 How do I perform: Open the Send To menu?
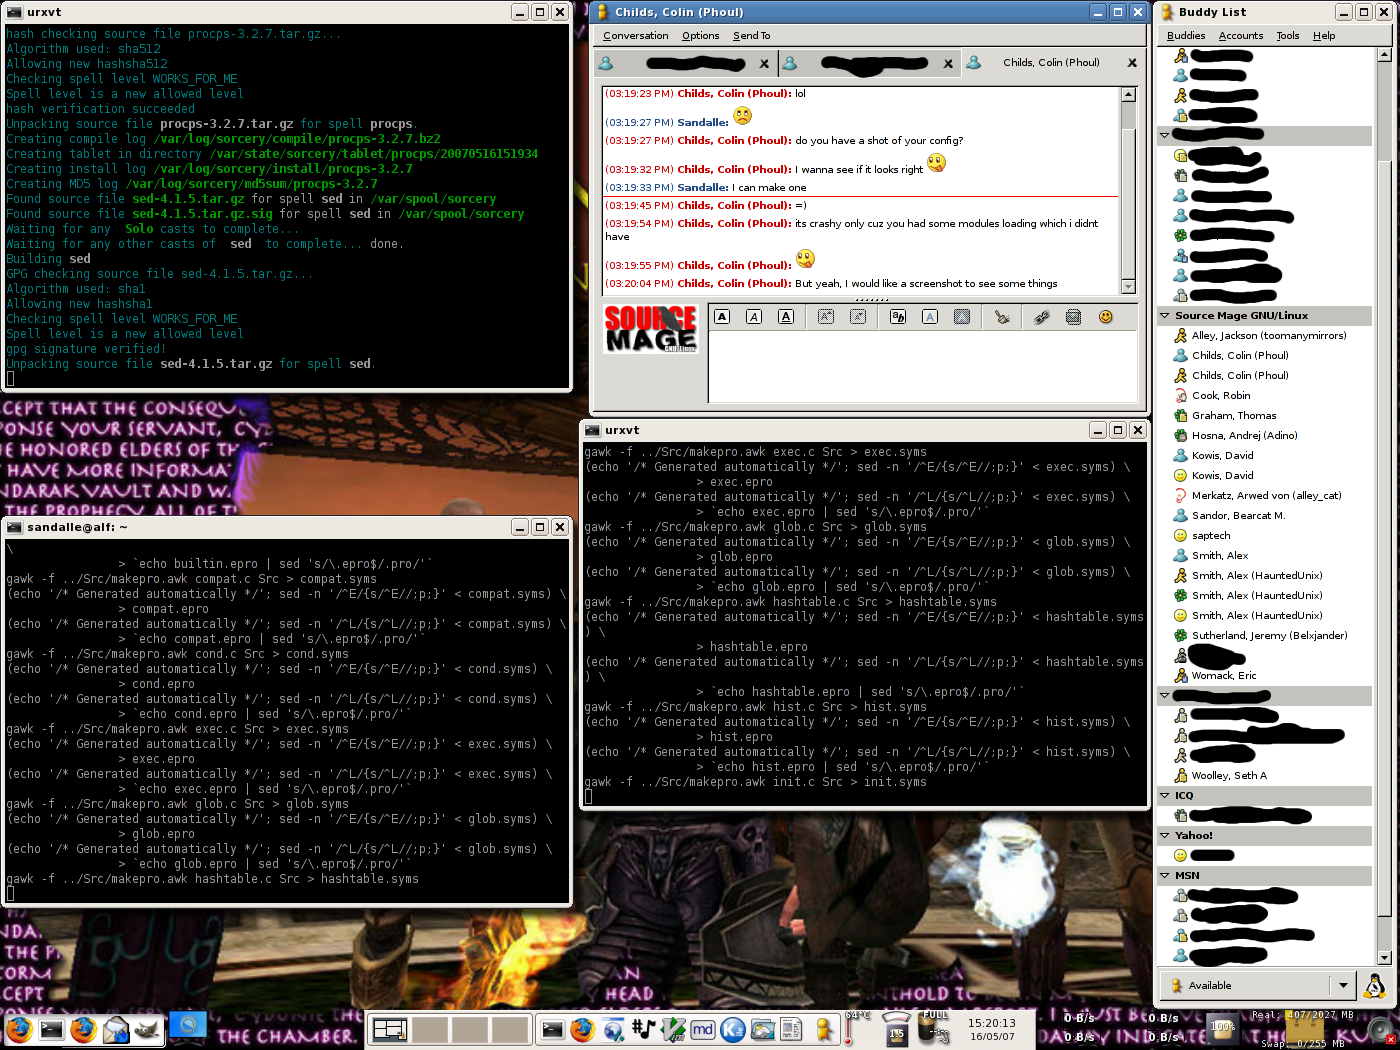[751, 36]
